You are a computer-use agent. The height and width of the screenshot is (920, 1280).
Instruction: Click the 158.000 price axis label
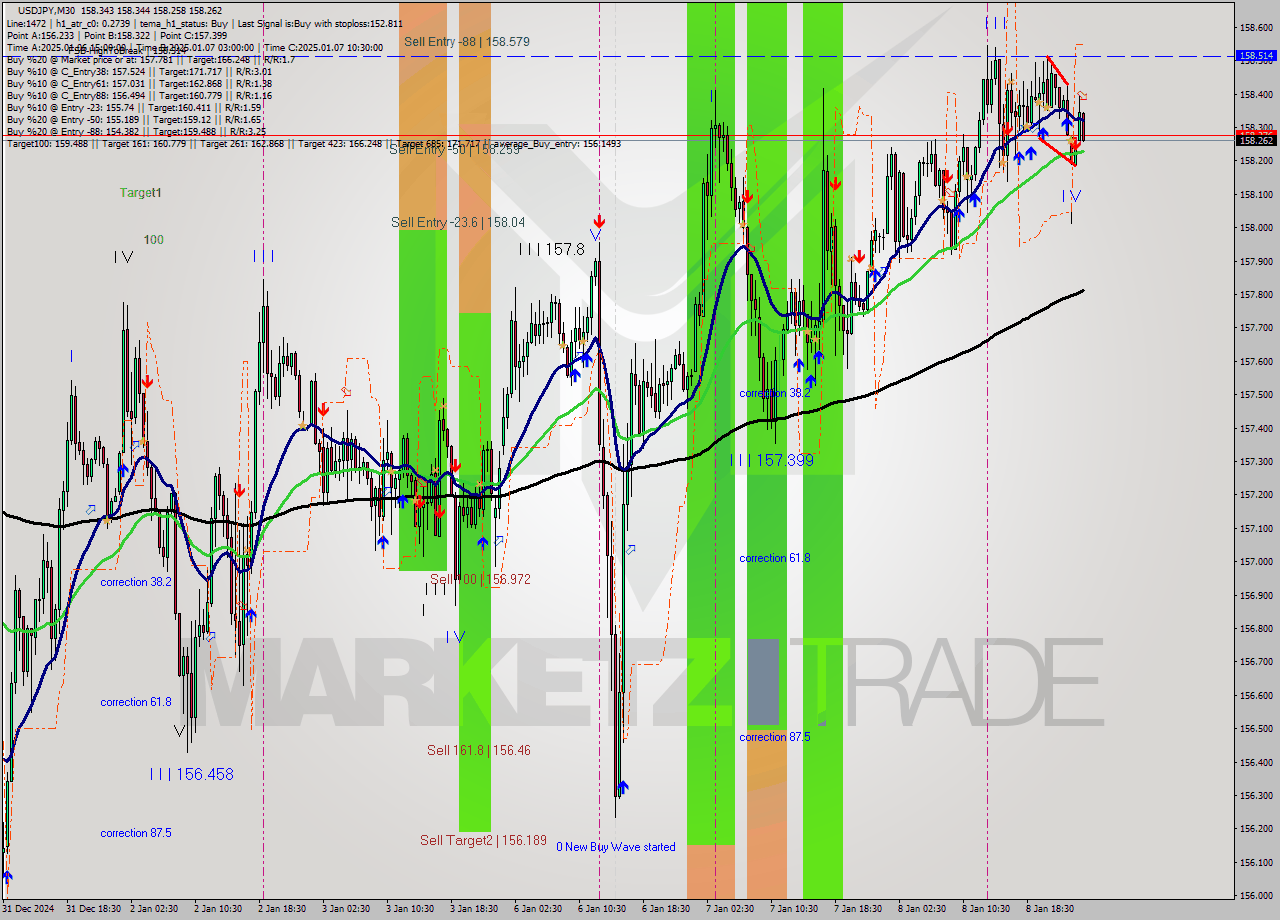pyautogui.click(x=1256, y=228)
